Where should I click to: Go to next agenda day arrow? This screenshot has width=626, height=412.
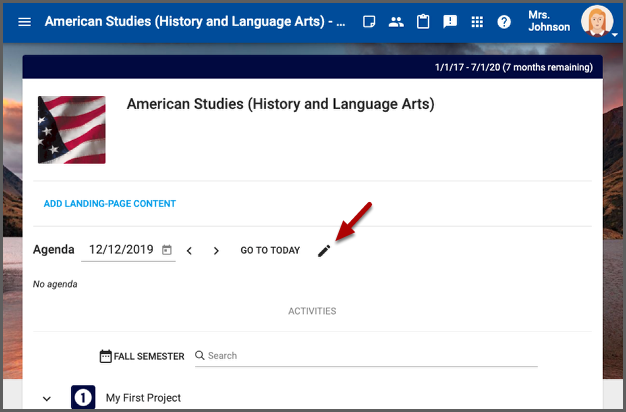point(216,251)
